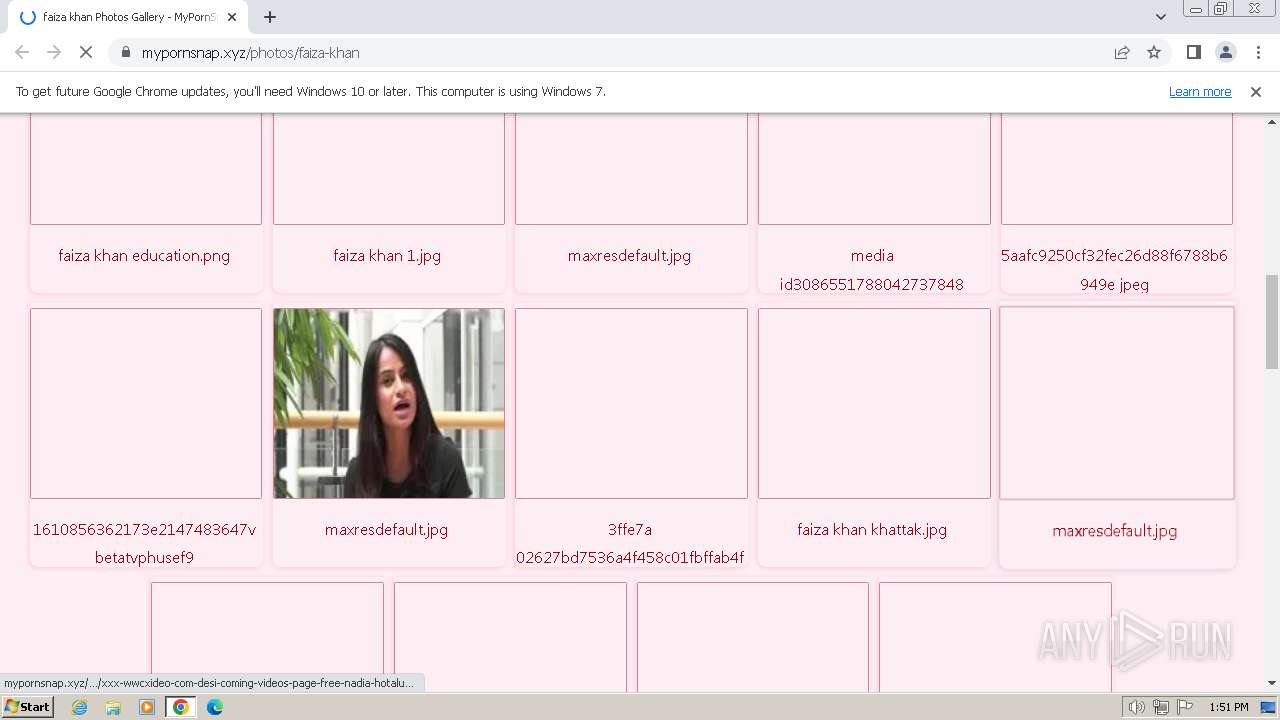Open 5aafc9250cf32fec26d88f6788b6 caption
1280x720 pixels.
coord(1114,270)
